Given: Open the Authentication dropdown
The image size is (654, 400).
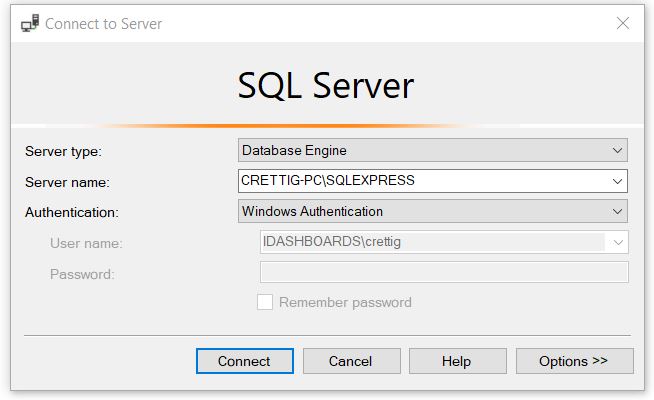Looking at the screenshot, I should click(433, 211).
